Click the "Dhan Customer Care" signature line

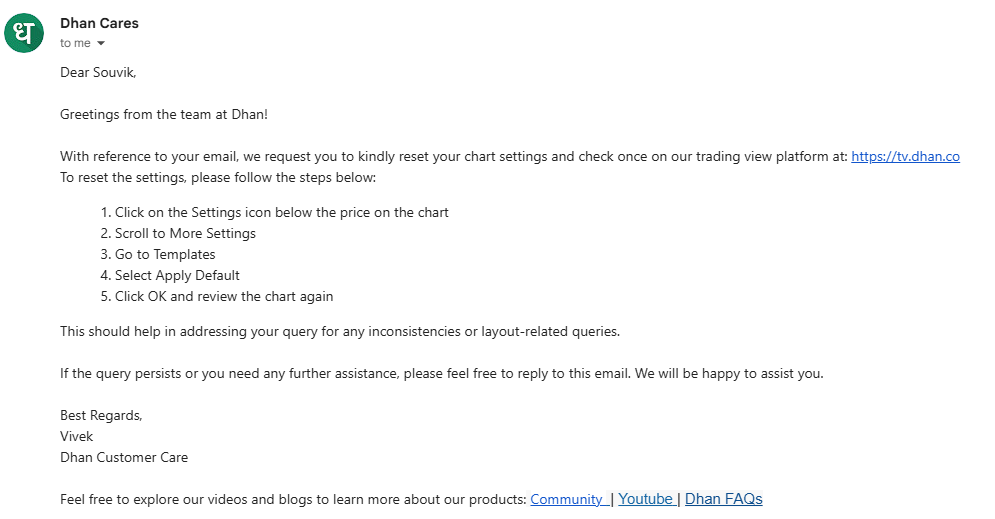coord(124,457)
